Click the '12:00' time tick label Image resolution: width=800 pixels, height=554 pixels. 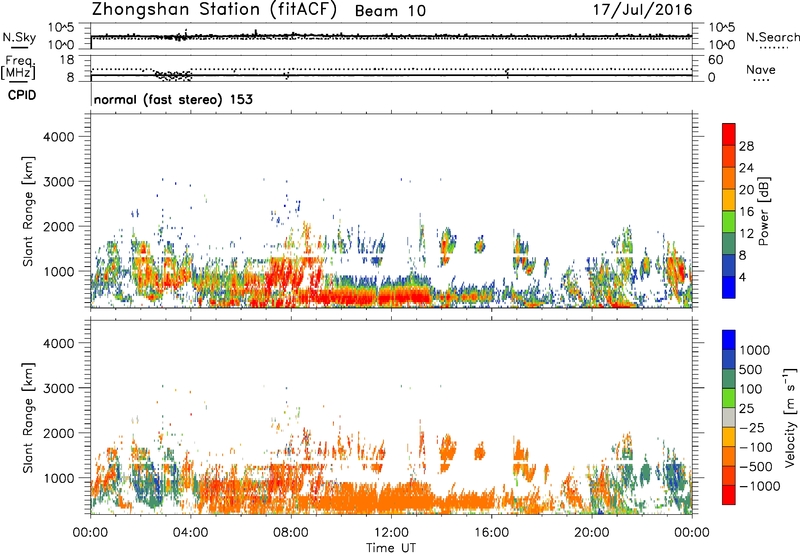(x=391, y=533)
